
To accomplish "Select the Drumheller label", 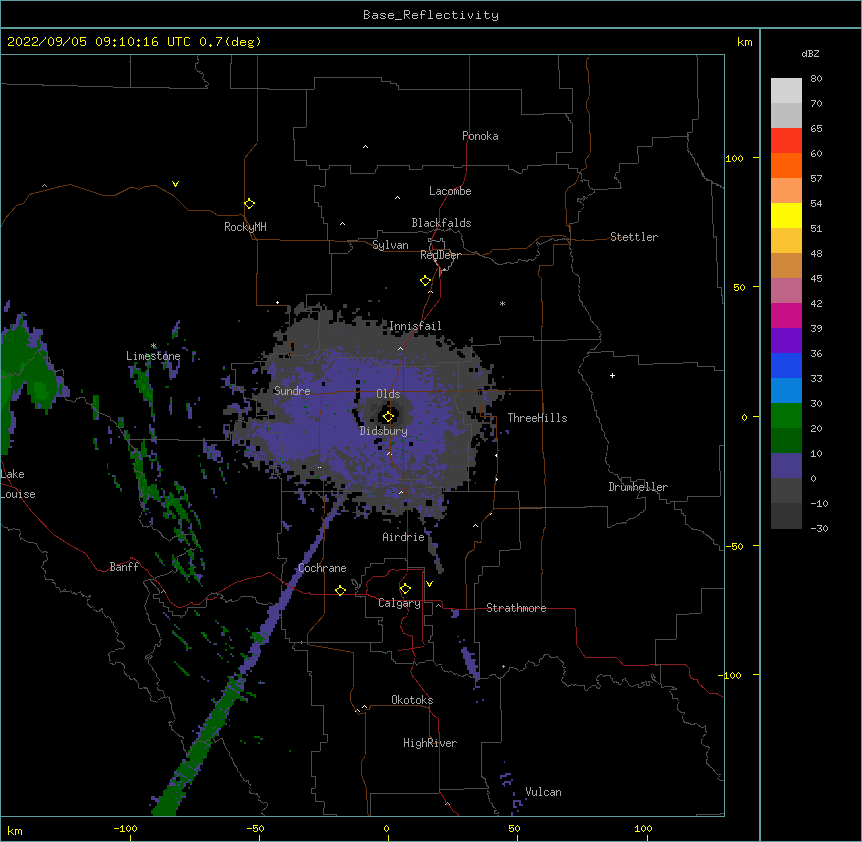I will tap(638, 487).
